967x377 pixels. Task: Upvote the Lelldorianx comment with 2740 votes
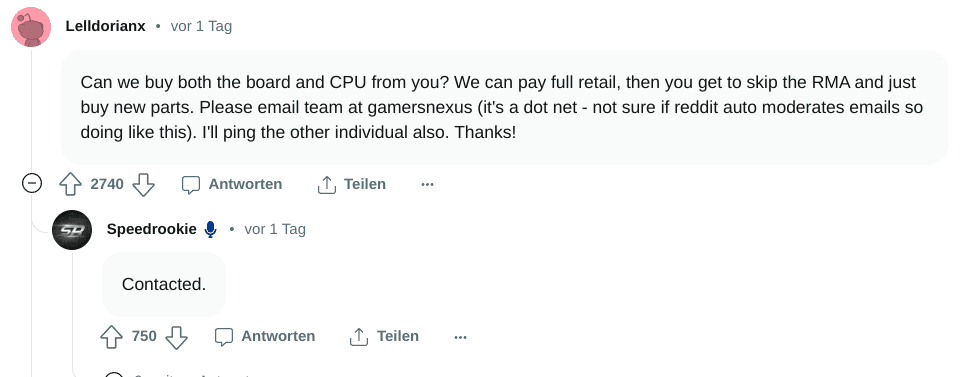tap(70, 184)
